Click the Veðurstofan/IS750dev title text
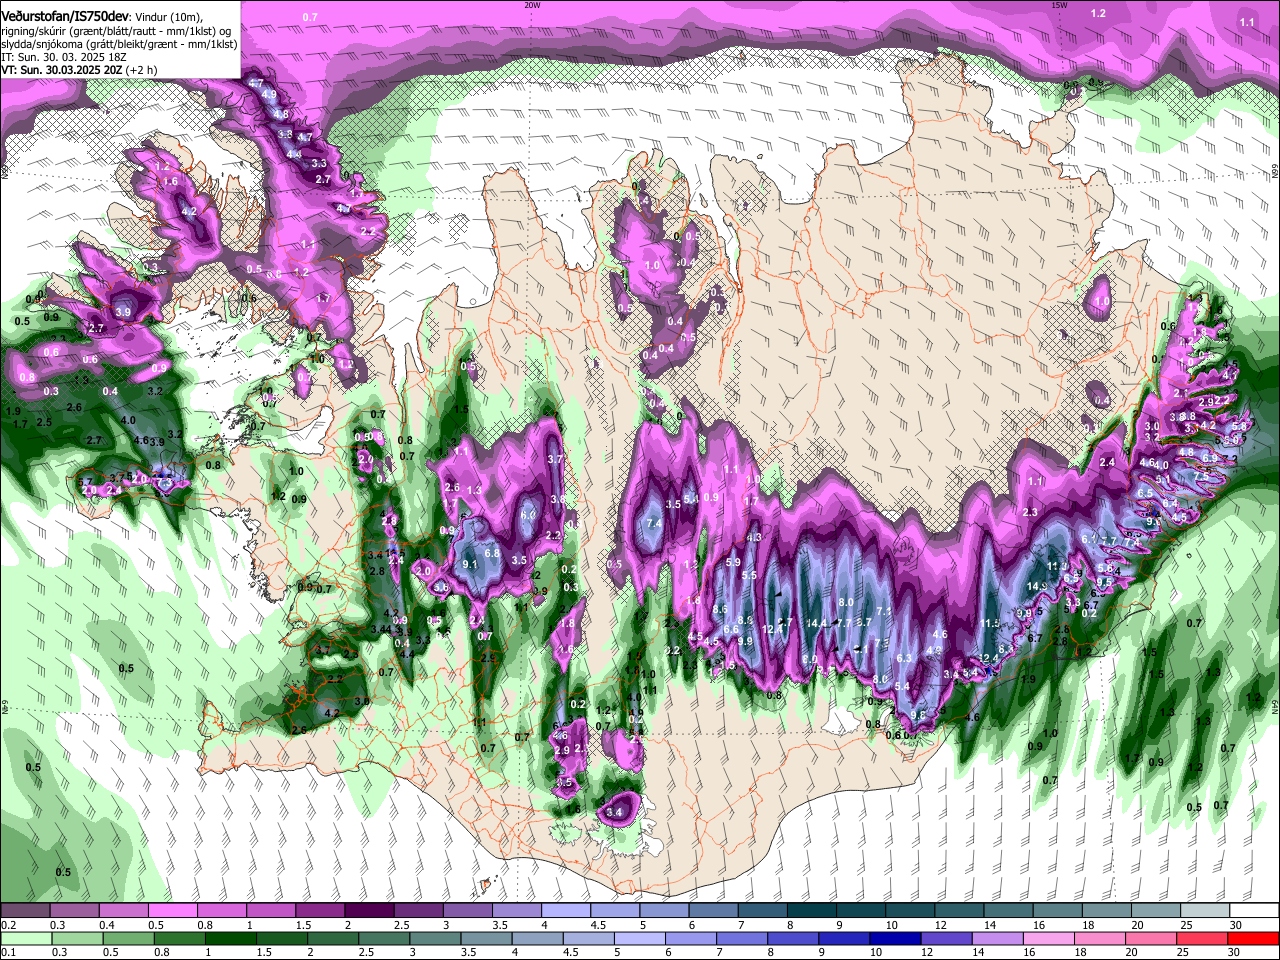1280x960 pixels. point(65,17)
